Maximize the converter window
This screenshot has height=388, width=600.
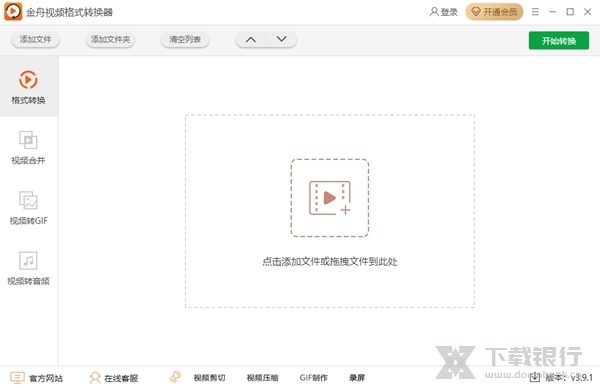(x=570, y=12)
